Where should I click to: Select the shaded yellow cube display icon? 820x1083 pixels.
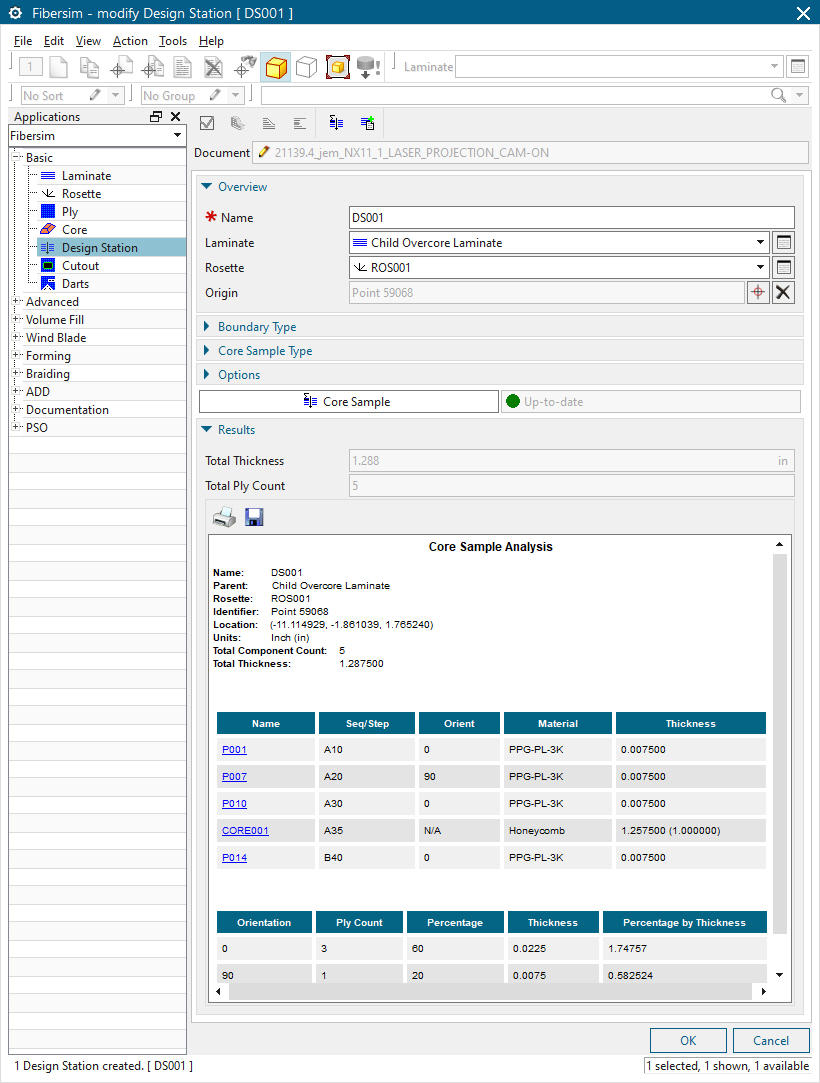276,67
